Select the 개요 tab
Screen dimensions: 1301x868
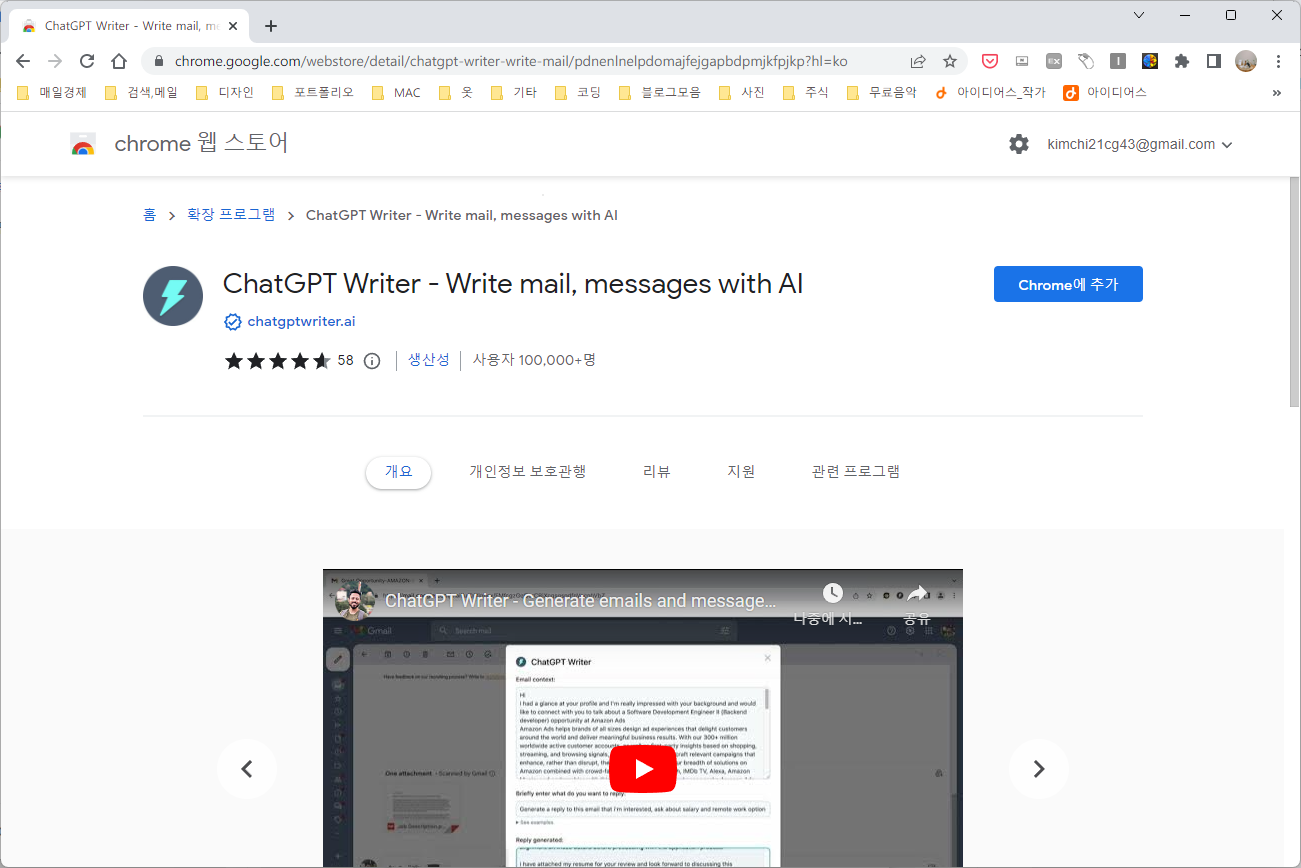[x=398, y=472]
